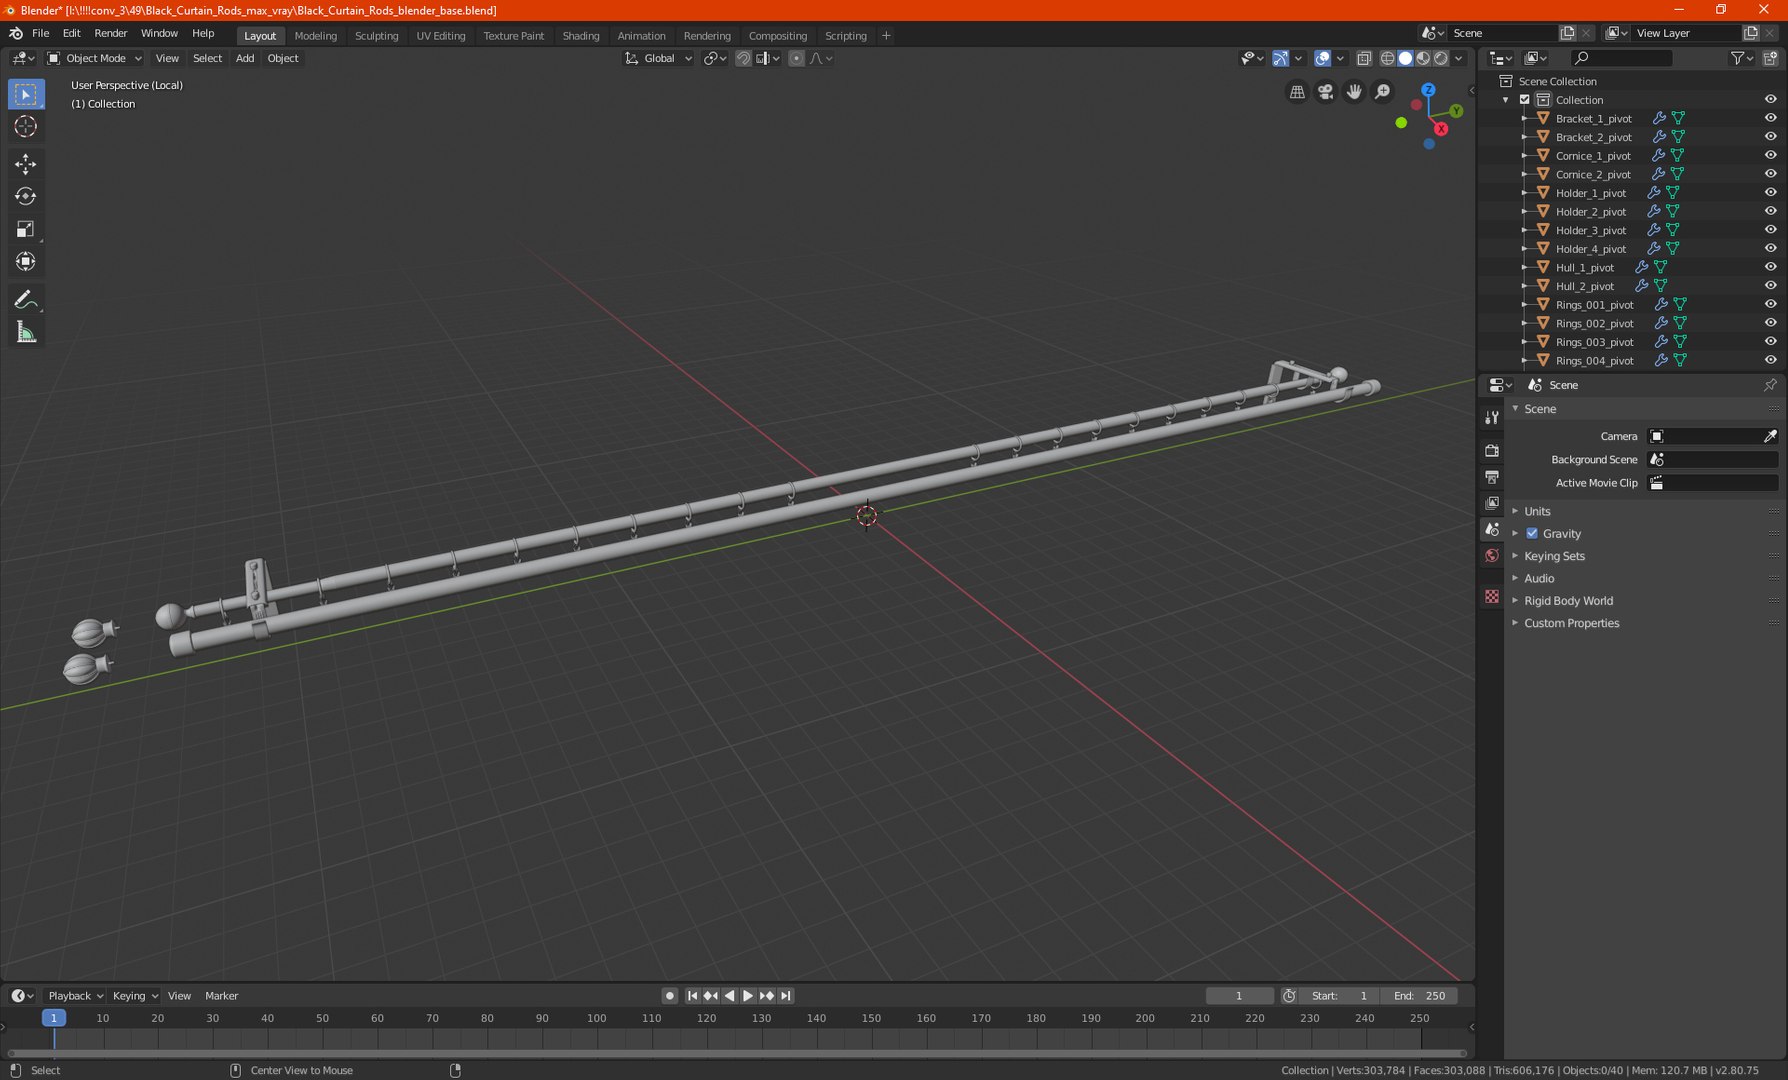Switch to Modeling workspace tab

pyautogui.click(x=316, y=35)
